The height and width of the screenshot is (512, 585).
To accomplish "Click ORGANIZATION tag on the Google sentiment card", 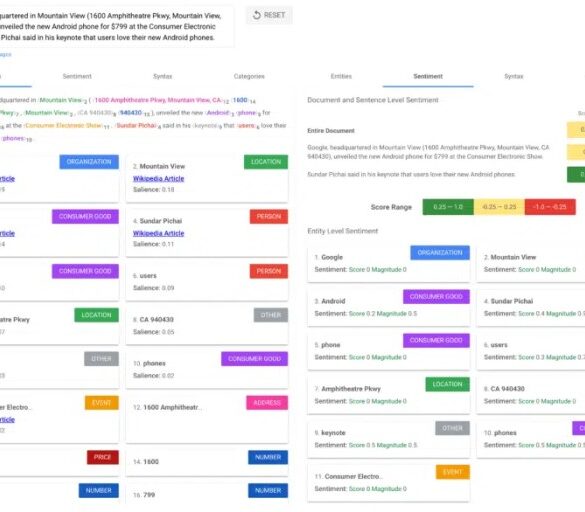I will tap(440, 253).
